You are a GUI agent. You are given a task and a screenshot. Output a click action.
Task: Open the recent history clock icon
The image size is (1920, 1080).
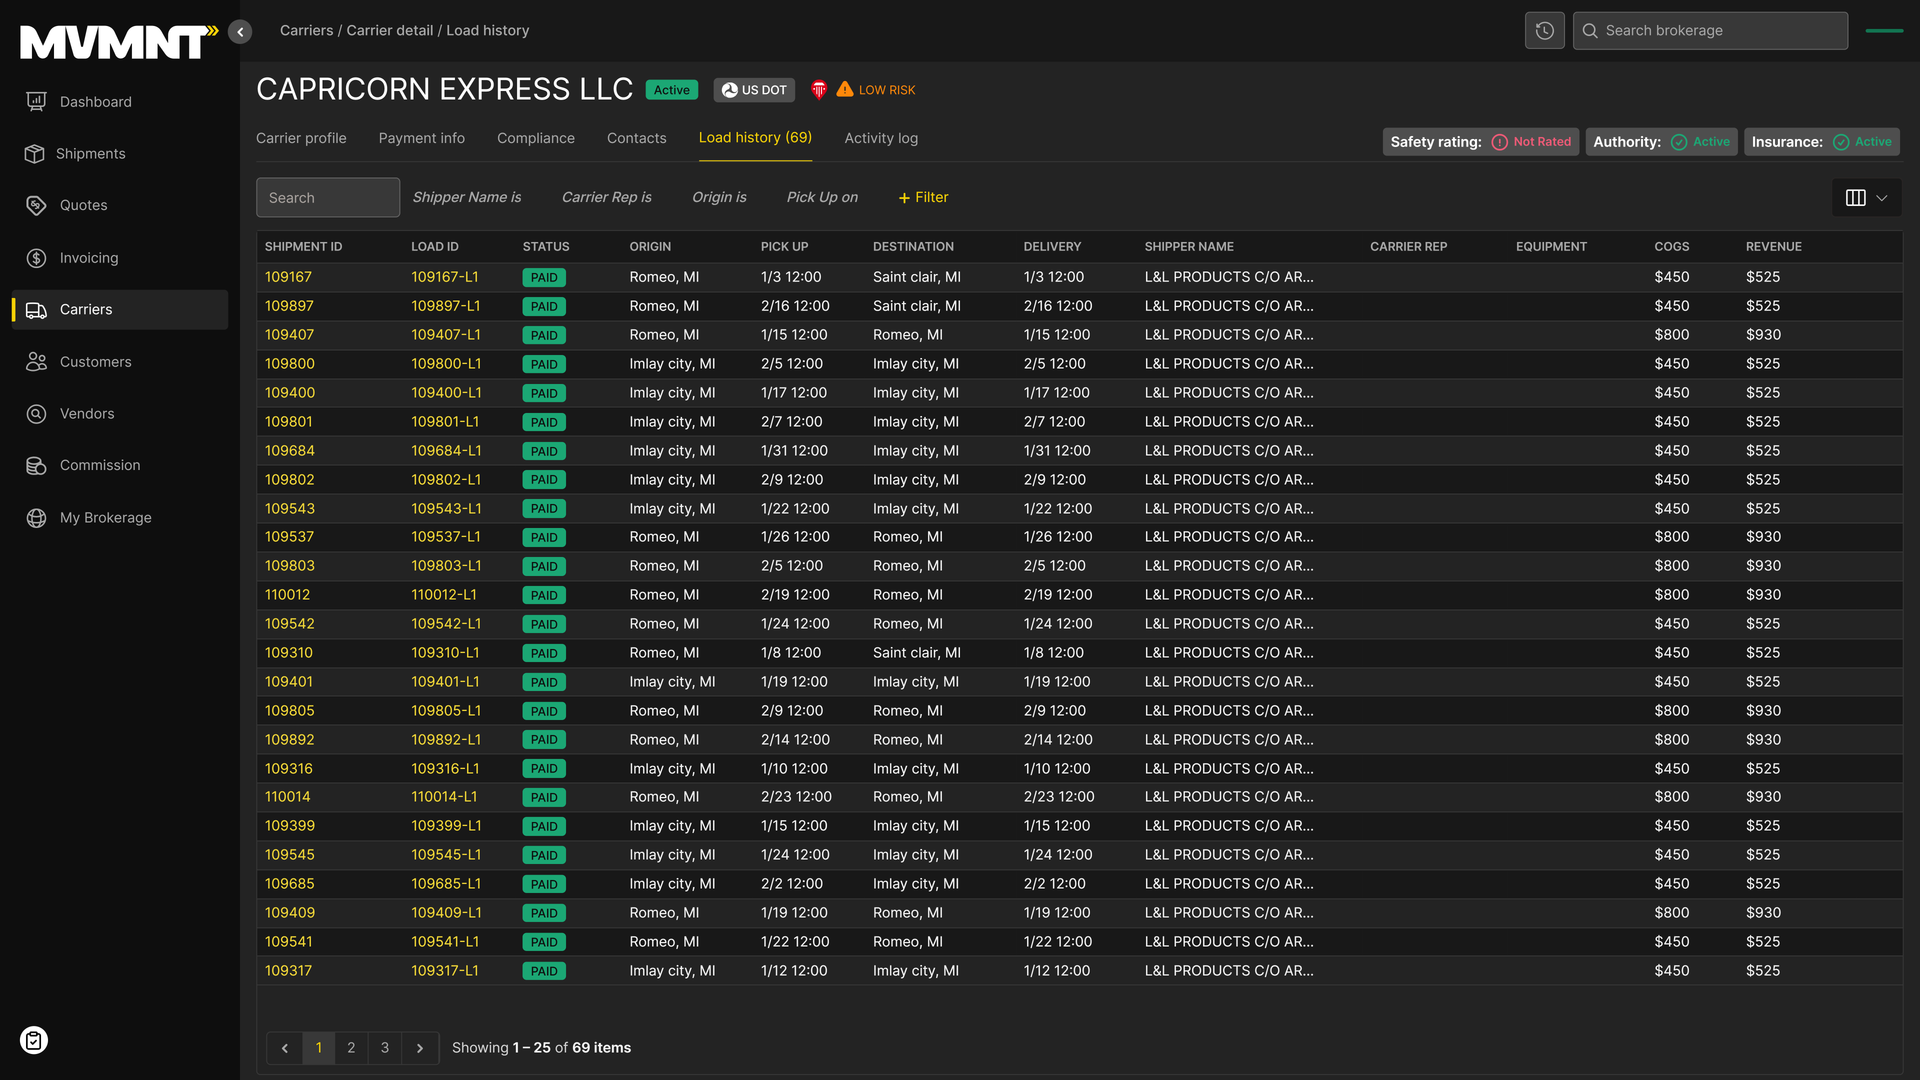tap(1544, 30)
